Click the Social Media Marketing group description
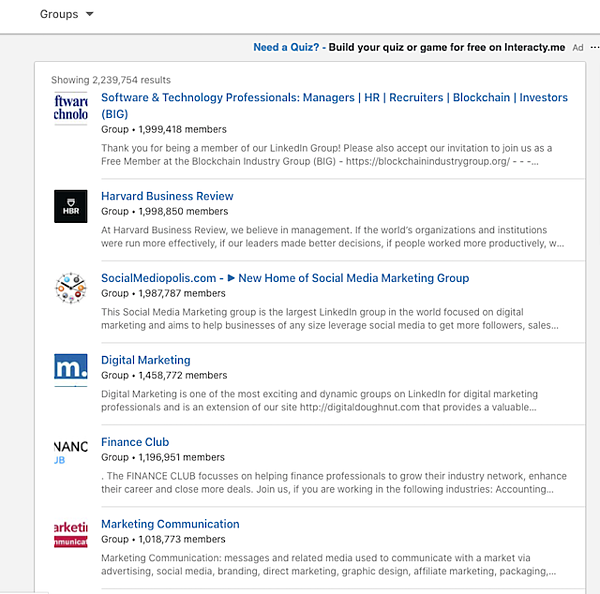Screen dimensions: 600x594 click(x=330, y=318)
